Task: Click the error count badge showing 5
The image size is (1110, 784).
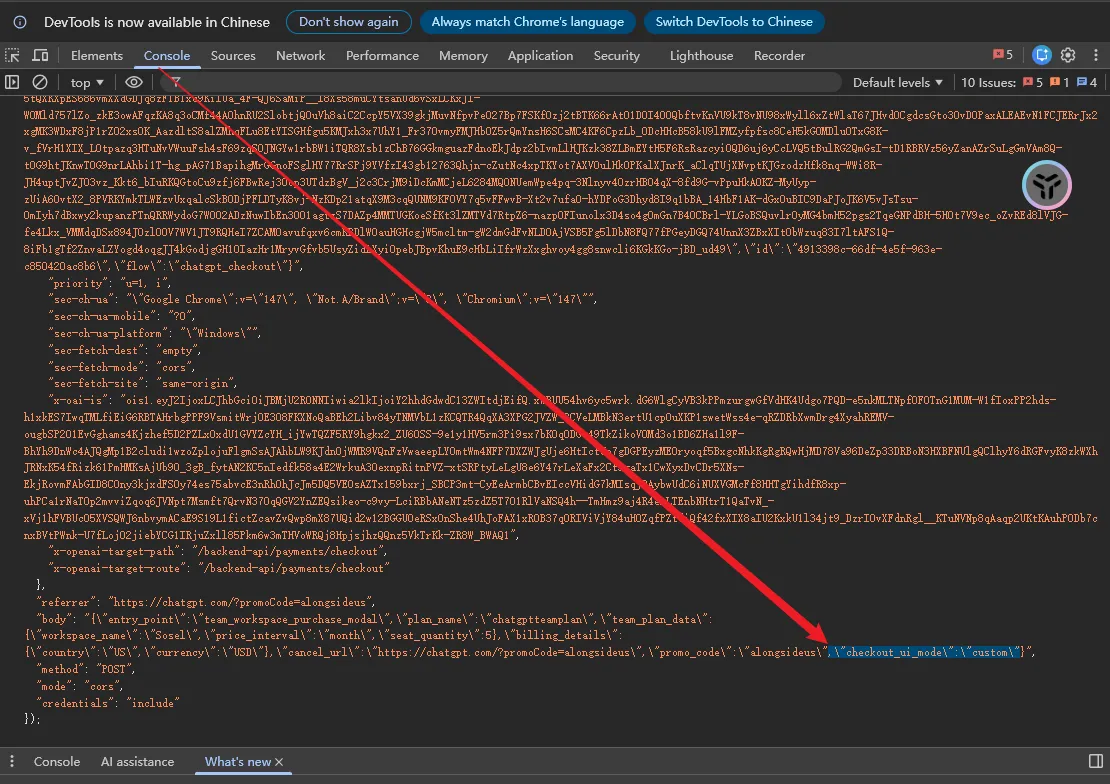Action: (x=1003, y=55)
